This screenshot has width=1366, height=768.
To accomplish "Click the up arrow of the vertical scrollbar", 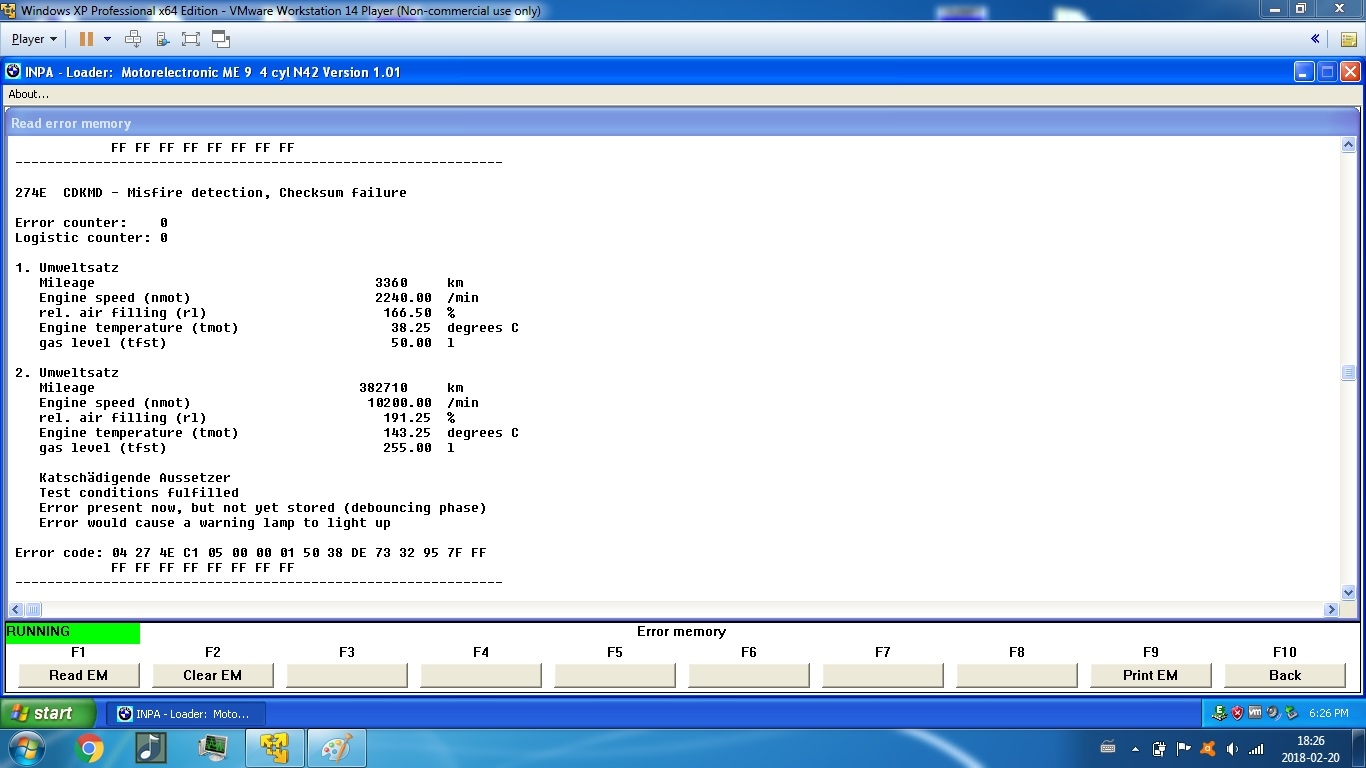I will [x=1348, y=145].
